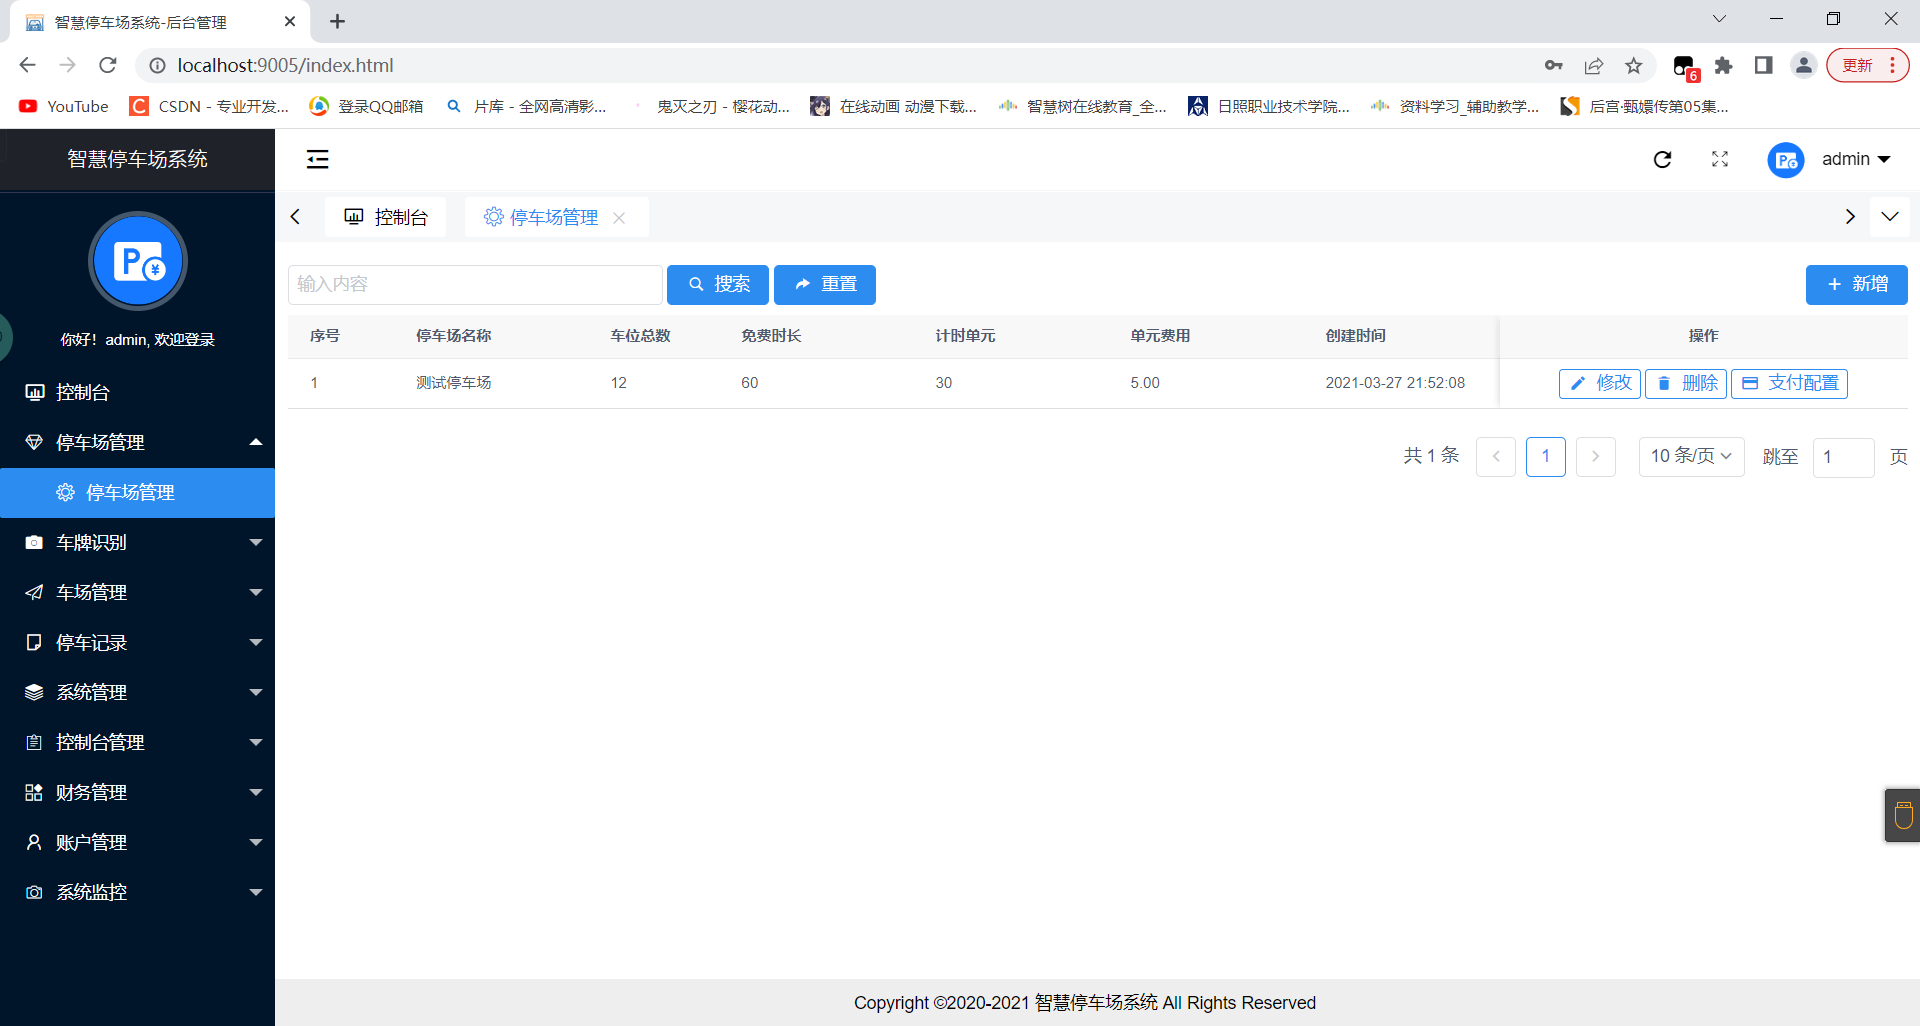Click the user icon beside 账户管理
1920x1026 pixels.
(x=34, y=842)
